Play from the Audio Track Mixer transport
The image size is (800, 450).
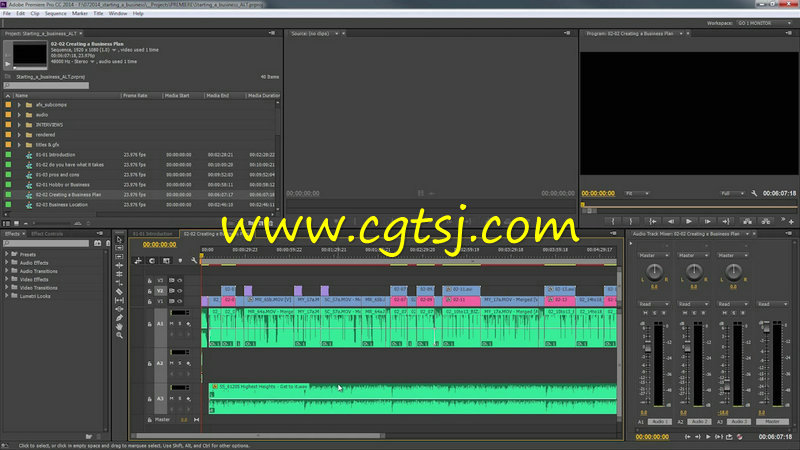click(708, 437)
